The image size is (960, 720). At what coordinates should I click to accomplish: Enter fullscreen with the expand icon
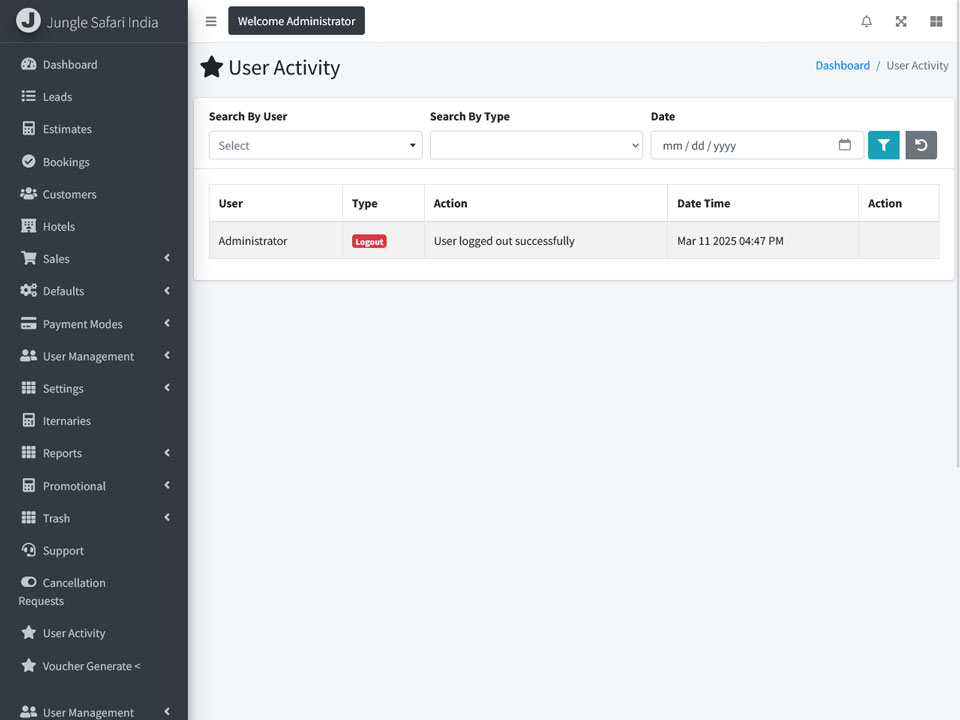pyautogui.click(x=901, y=21)
